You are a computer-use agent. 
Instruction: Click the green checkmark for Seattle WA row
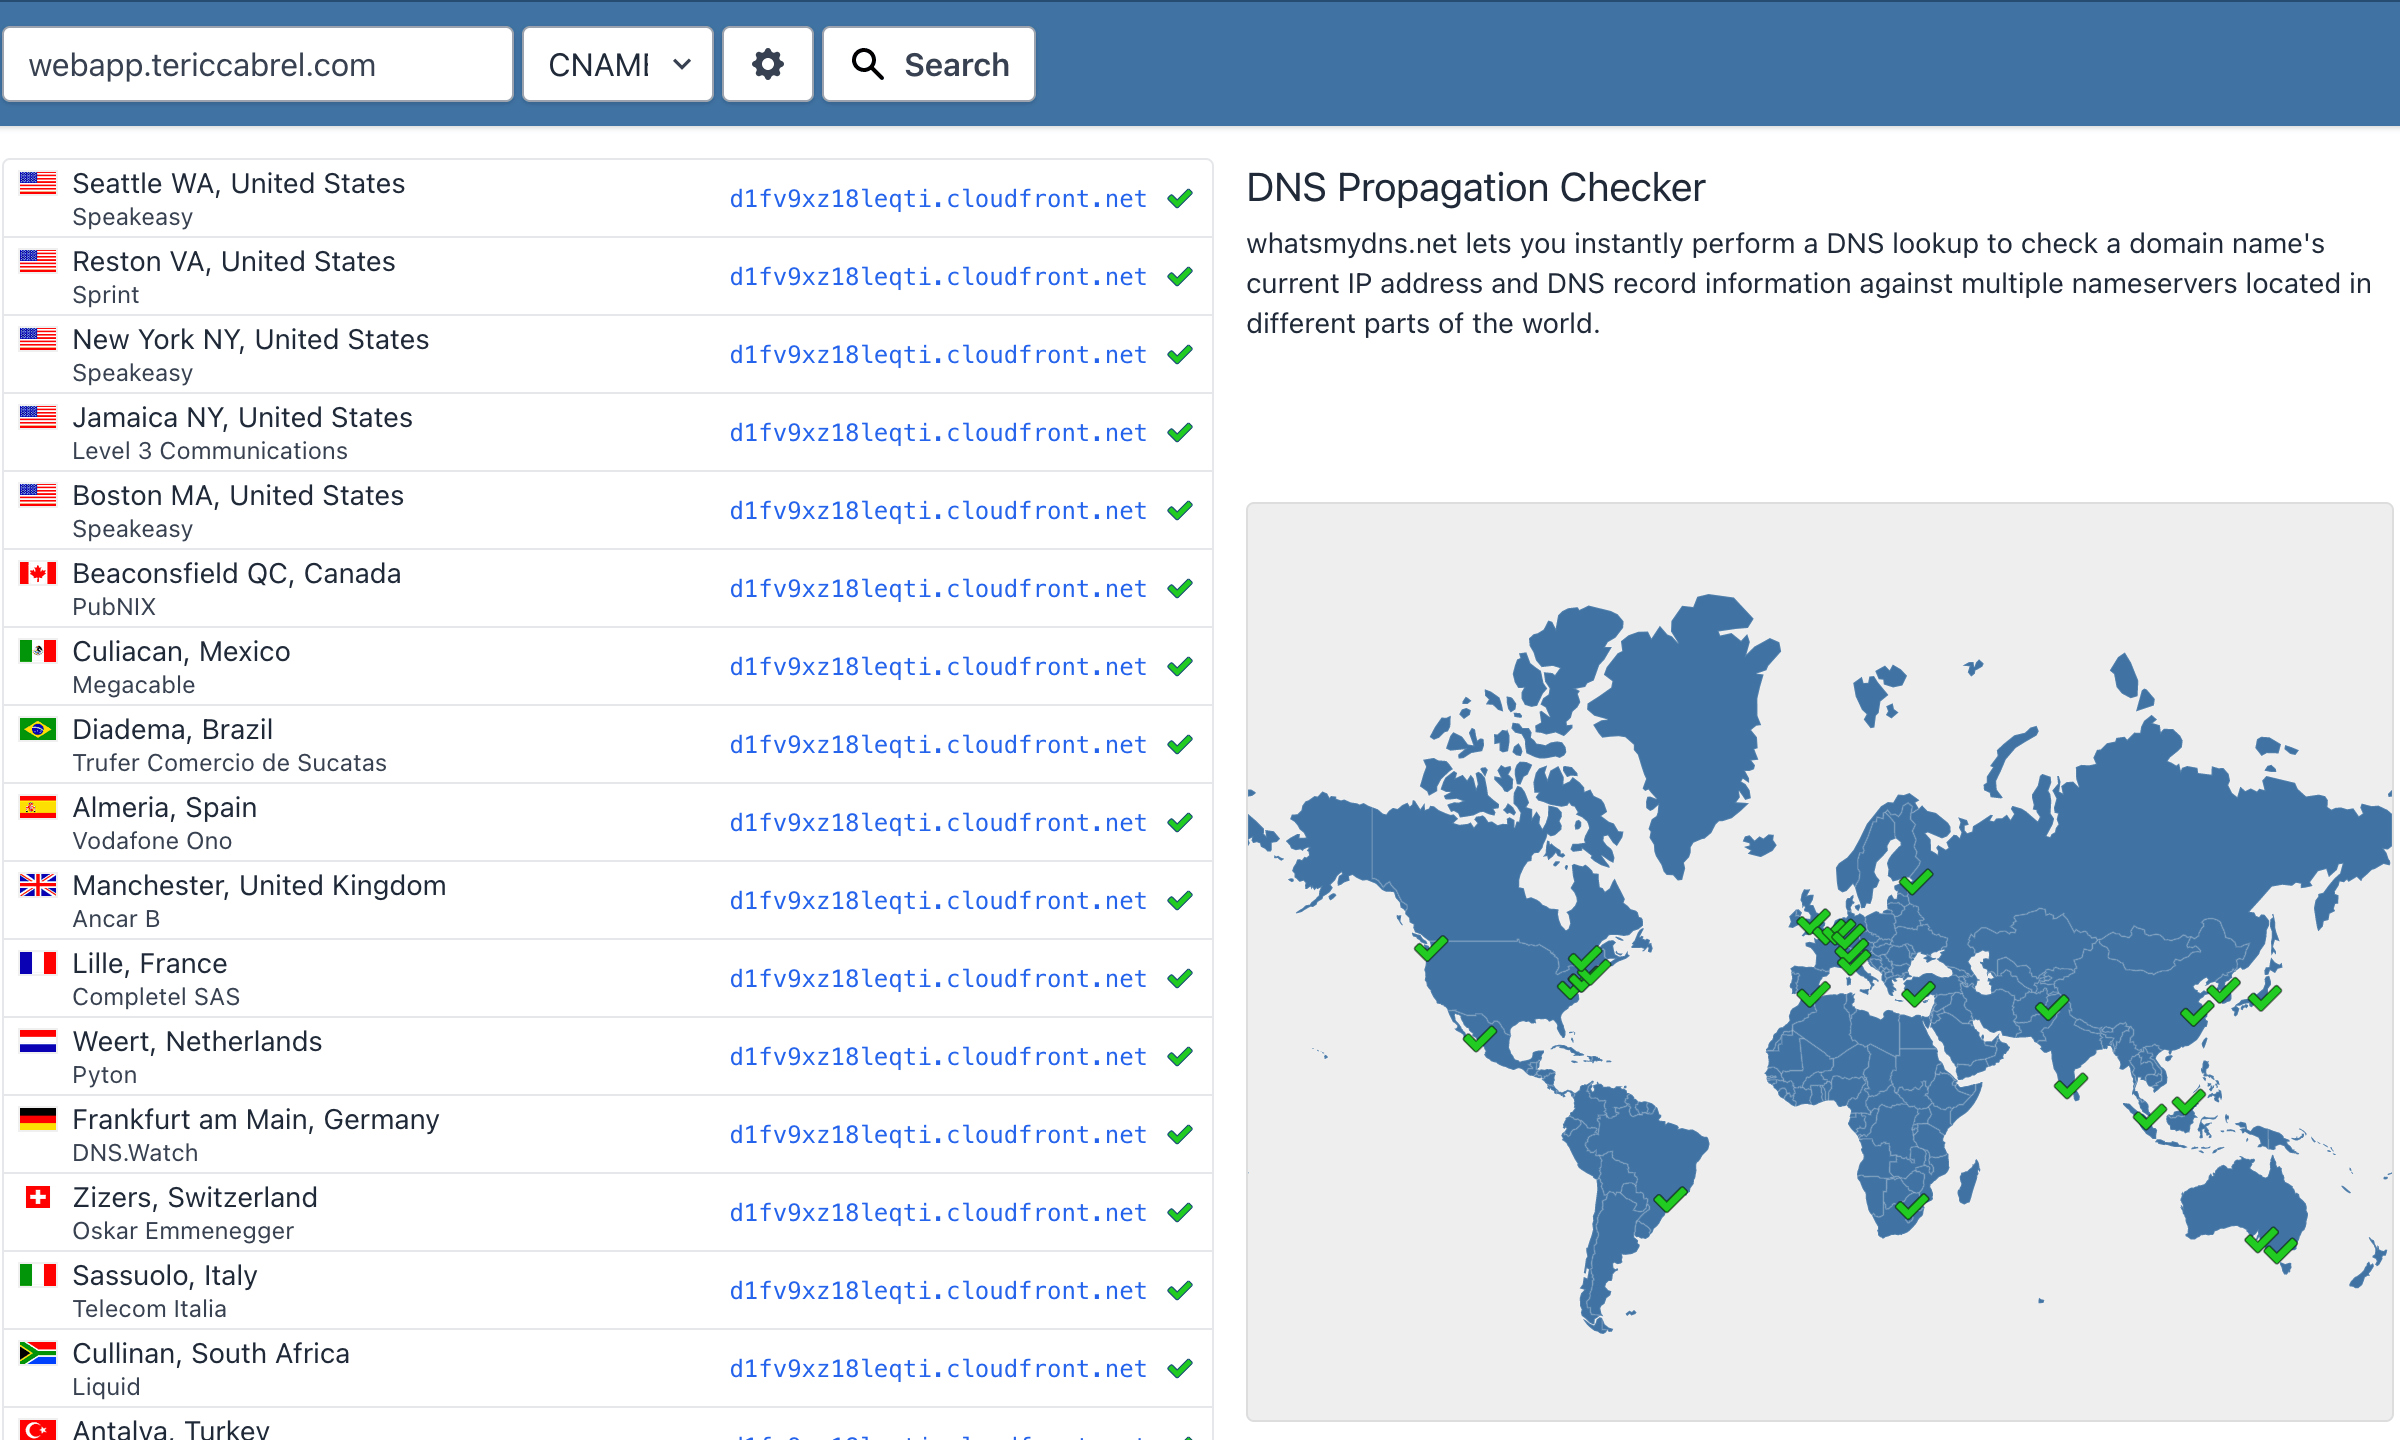1180,198
